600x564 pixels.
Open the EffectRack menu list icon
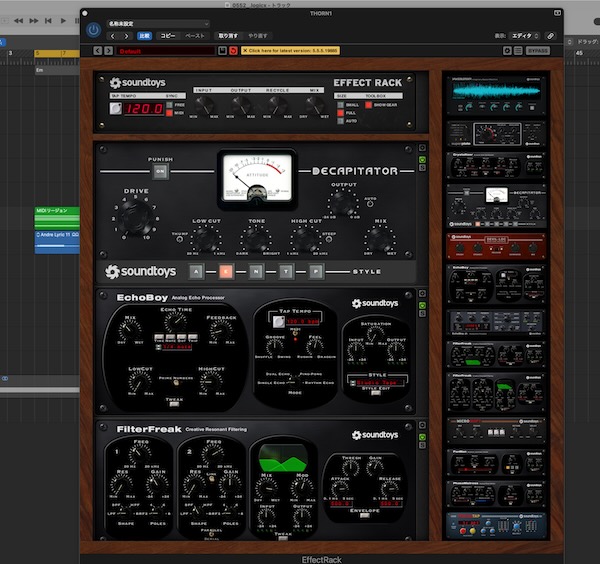[x=518, y=51]
